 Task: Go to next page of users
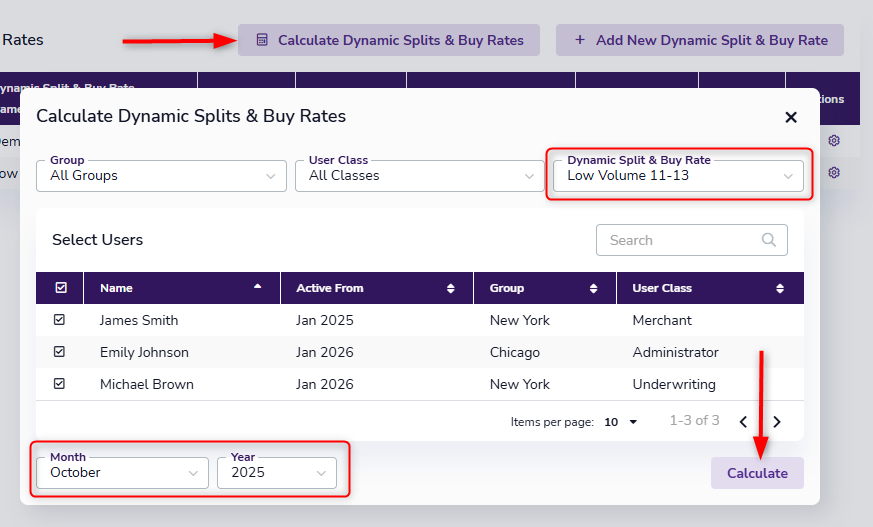coord(777,422)
